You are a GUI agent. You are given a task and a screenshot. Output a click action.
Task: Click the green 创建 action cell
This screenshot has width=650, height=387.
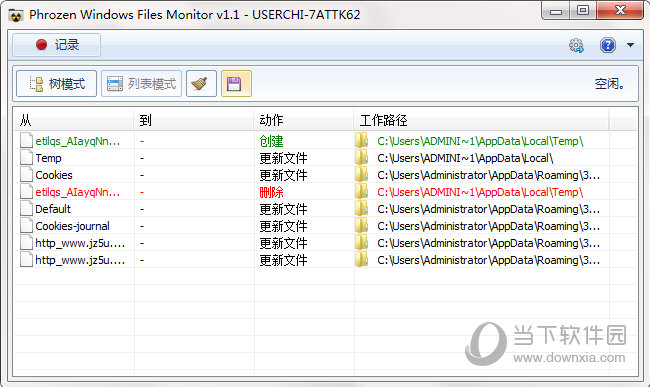(x=272, y=141)
